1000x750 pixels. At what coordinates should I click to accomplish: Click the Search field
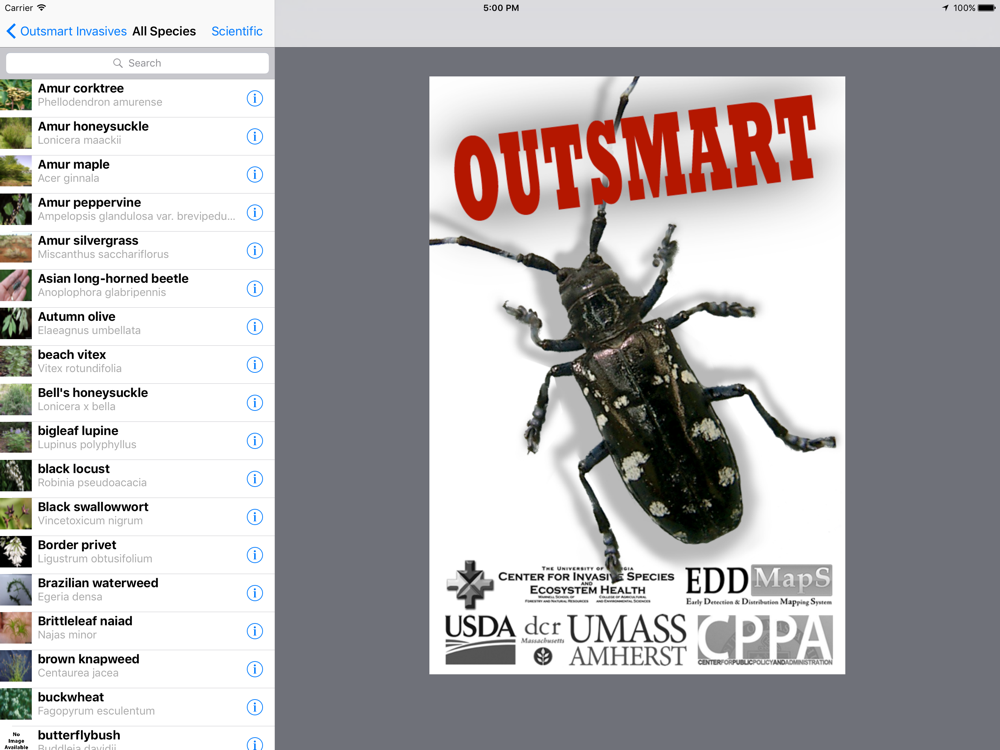[x=137, y=63]
